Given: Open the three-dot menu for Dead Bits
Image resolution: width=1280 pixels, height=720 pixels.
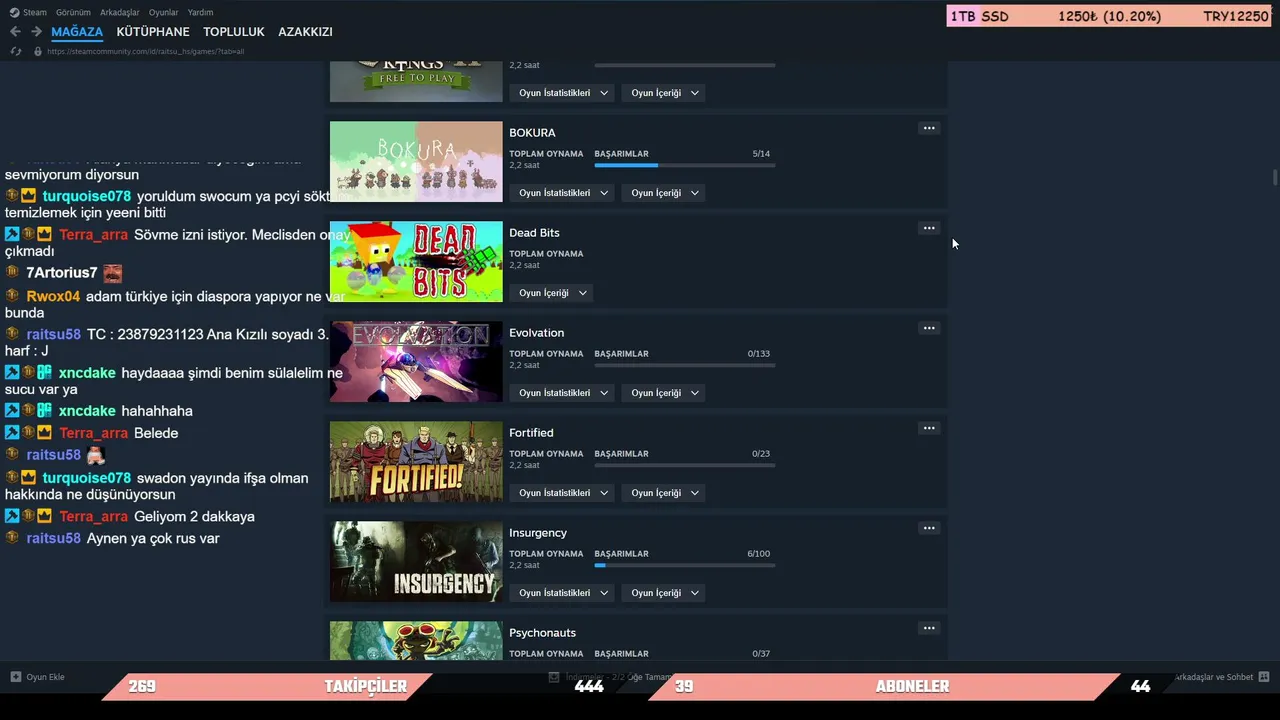Looking at the screenshot, I should [x=929, y=228].
